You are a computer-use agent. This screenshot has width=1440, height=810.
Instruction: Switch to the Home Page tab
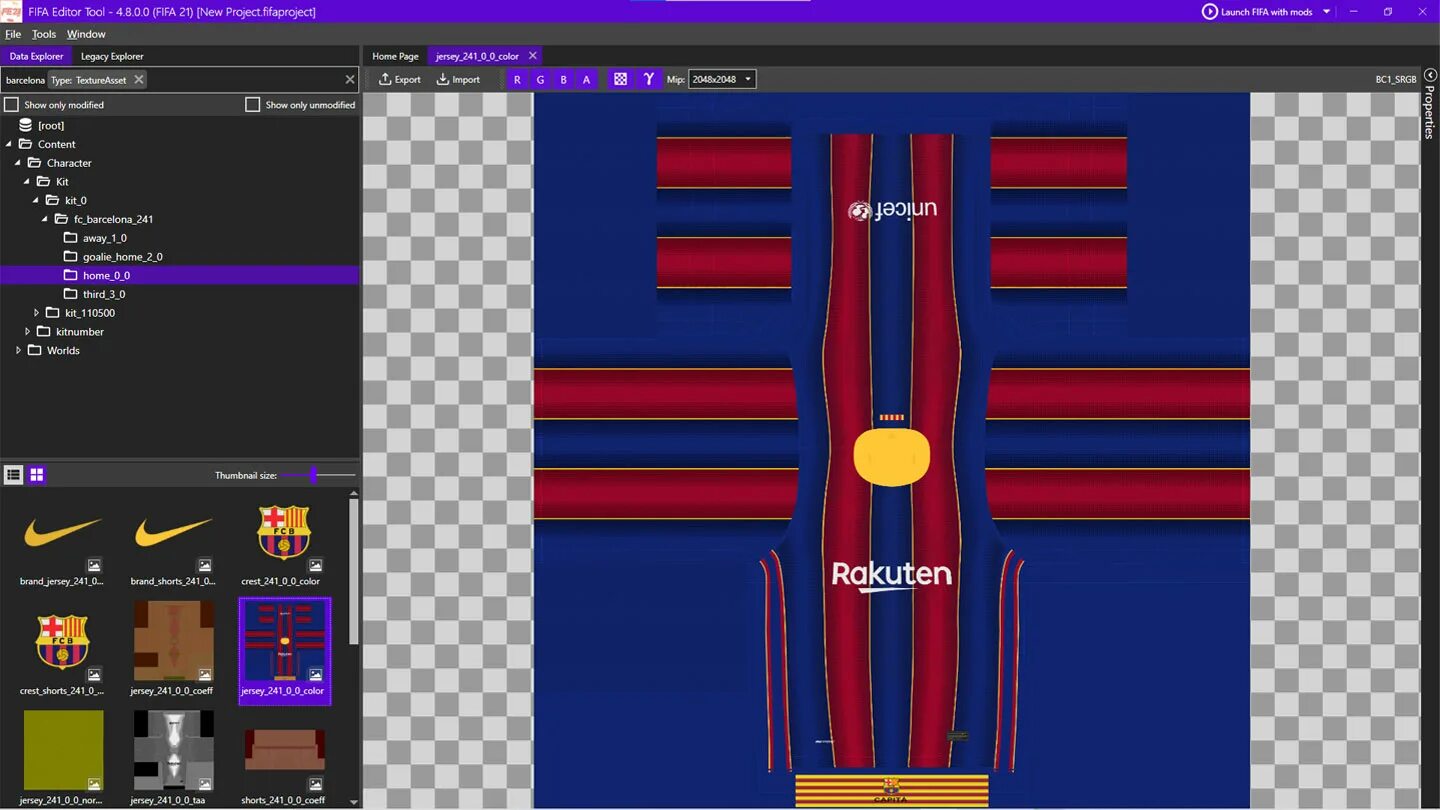pos(395,56)
